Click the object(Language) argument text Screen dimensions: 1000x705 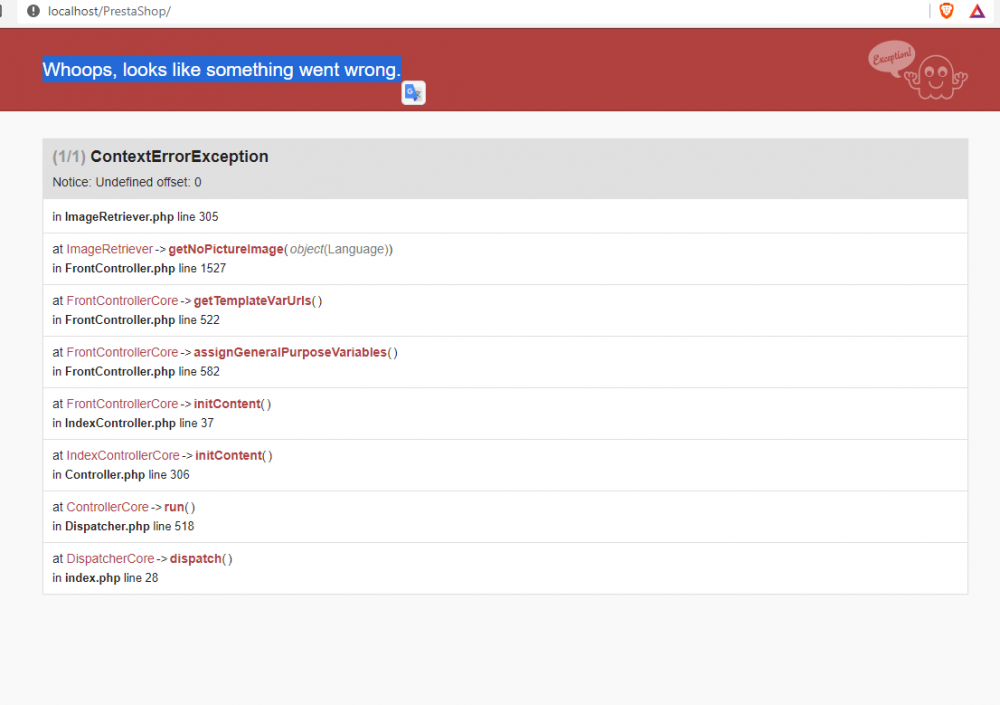[x=341, y=249]
